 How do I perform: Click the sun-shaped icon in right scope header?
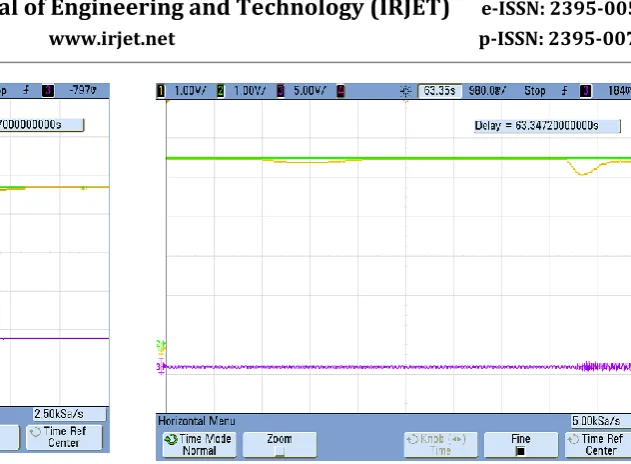coord(406,91)
